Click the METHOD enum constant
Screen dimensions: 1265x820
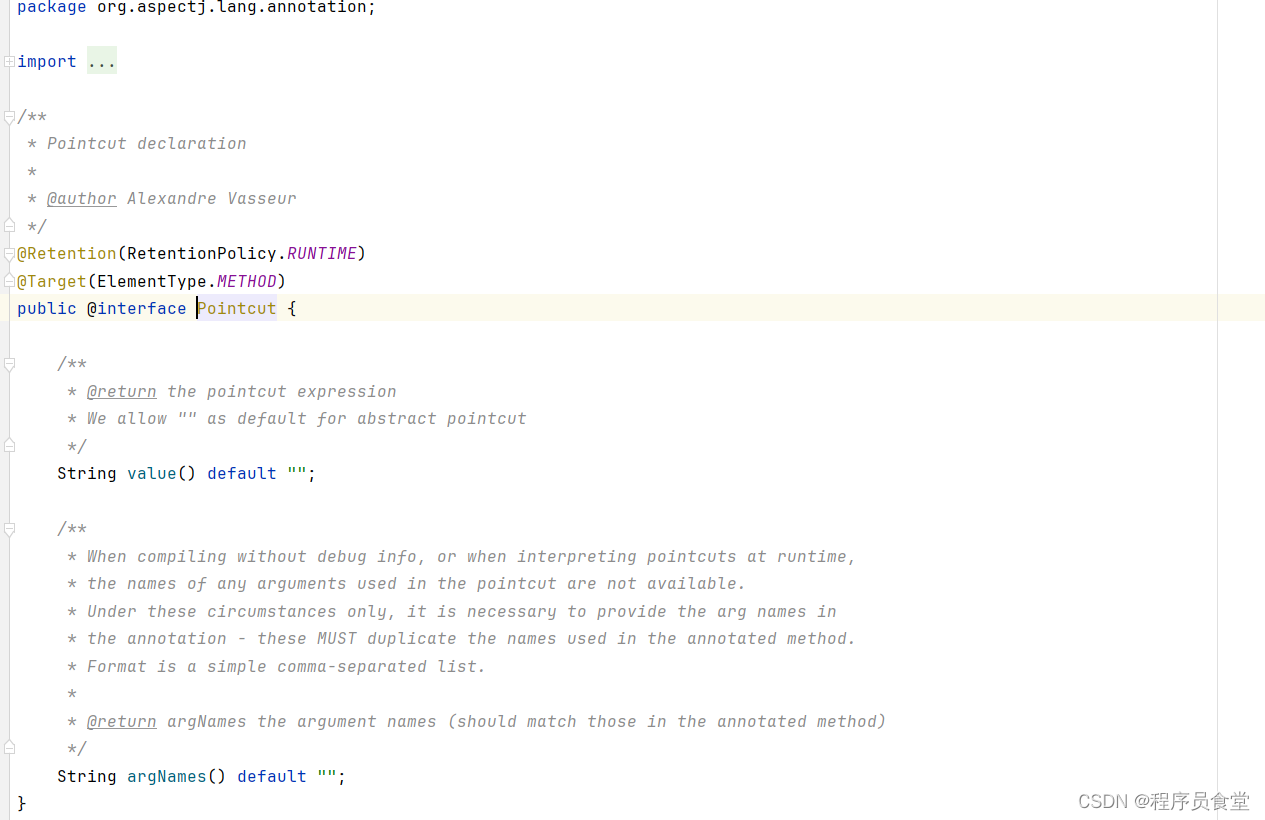pos(247,281)
